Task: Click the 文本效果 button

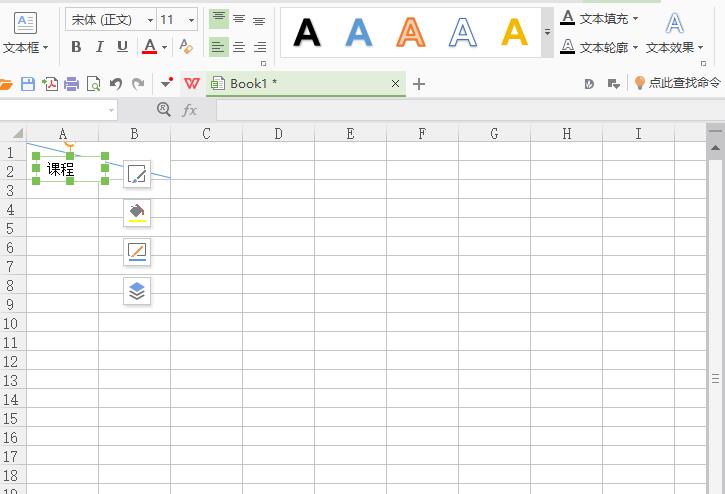Action: pos(675,47)
